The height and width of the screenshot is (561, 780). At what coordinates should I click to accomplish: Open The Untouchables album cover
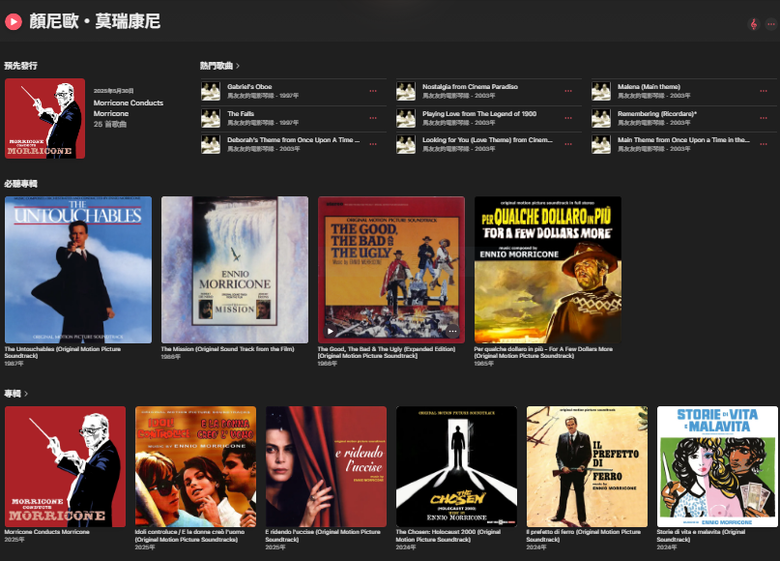pyautogui.click(x=78, y=270)
